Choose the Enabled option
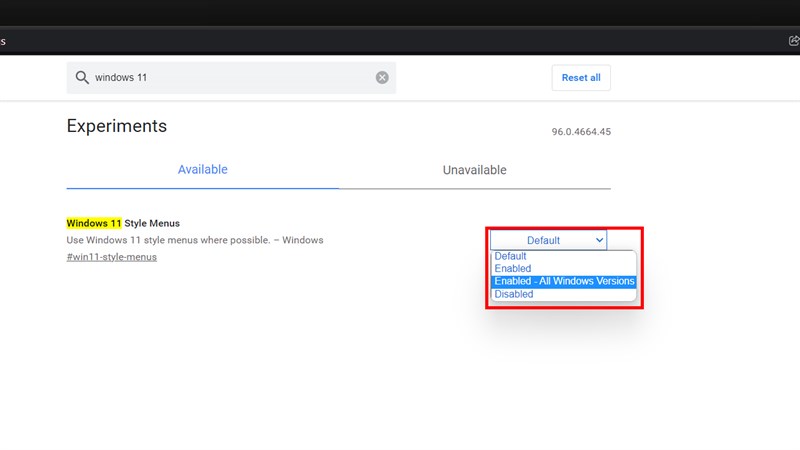 click(x=564, y=268)
